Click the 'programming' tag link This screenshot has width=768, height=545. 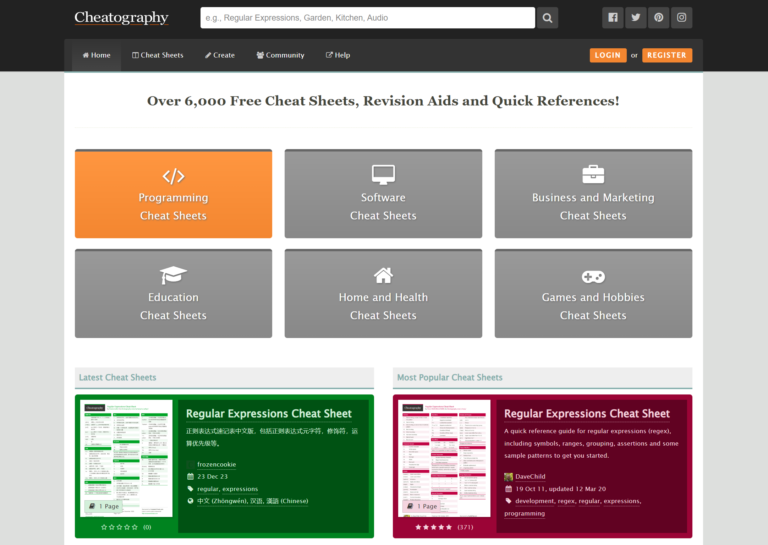[x=524, y=513]
